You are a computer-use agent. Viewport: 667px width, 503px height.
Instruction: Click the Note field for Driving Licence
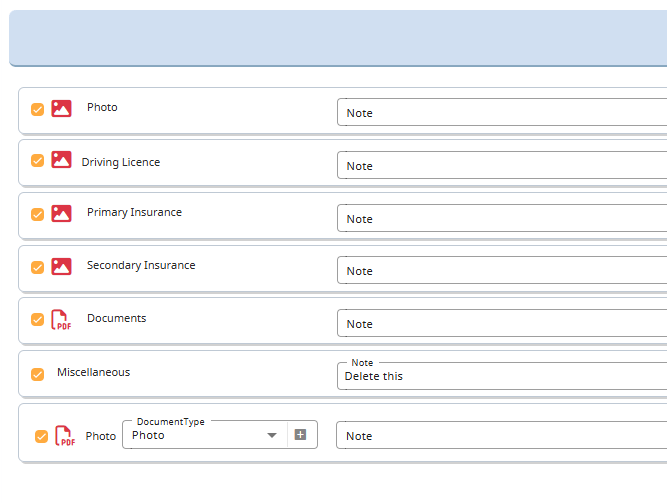(x=502, y=166)
